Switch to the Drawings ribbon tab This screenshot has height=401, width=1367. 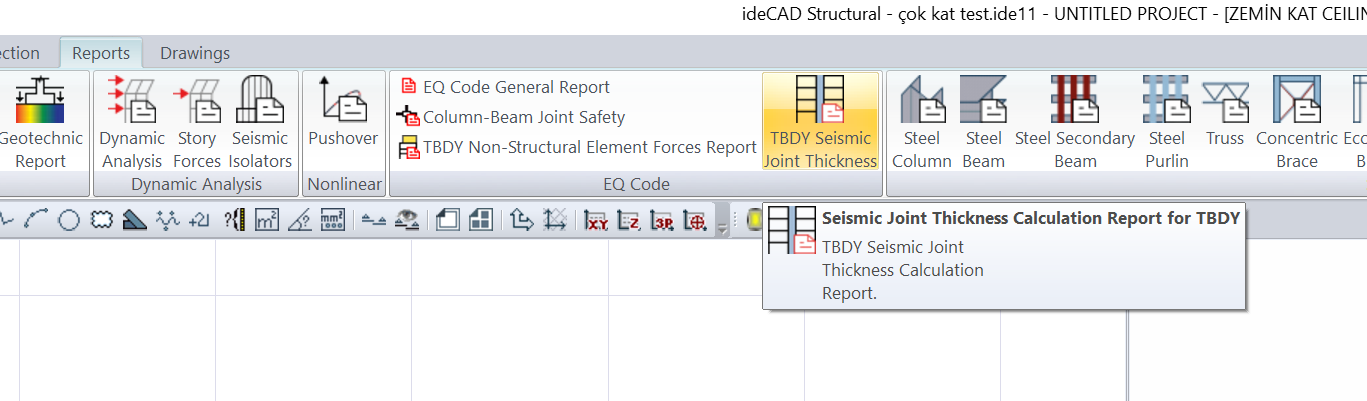coord(195,53)
